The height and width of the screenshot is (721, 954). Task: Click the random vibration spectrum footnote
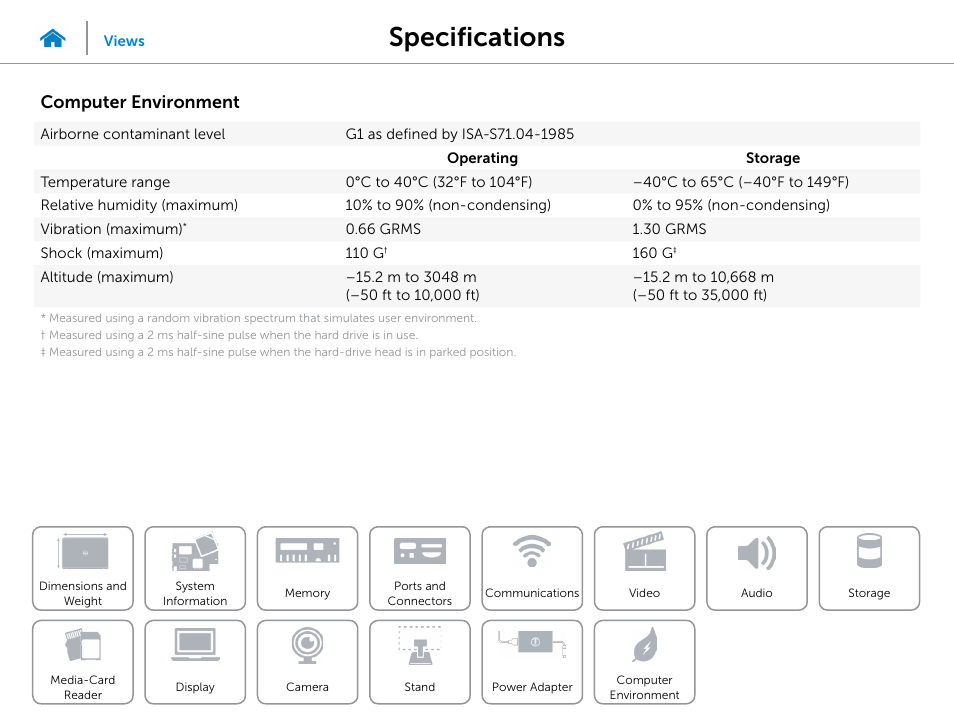(259, 318)
